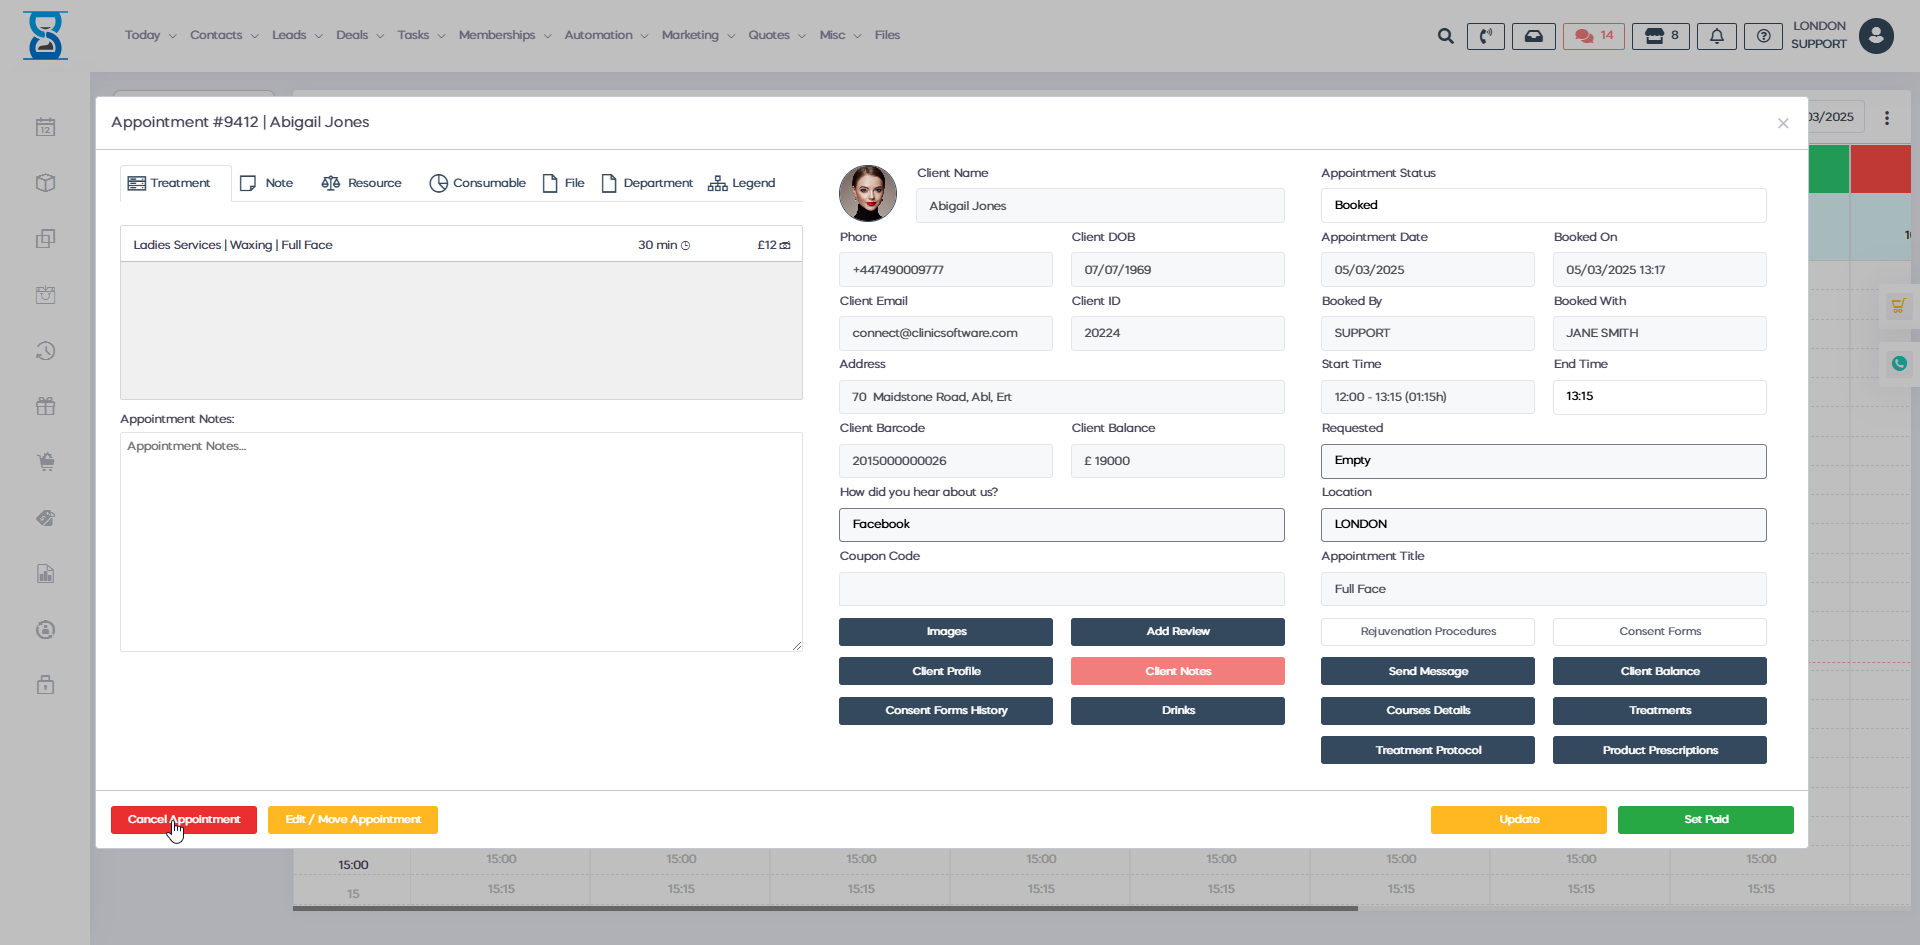Open the three-dot options menu icon
This screenshot has width=1920, height=945.
(1887, 118)
